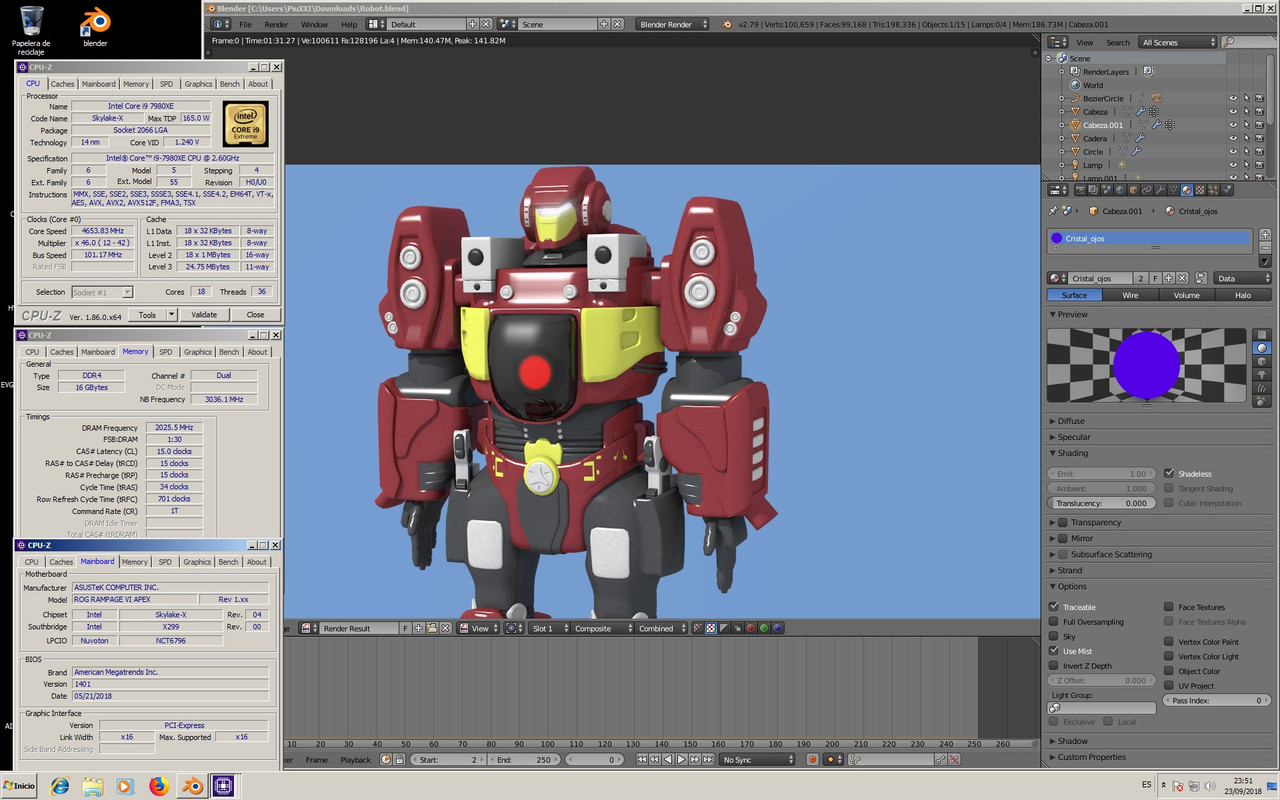Viewport: 1280px width, 800px height.
Task: Enable Transparency panel checkbox
Action: [1063, 522]
